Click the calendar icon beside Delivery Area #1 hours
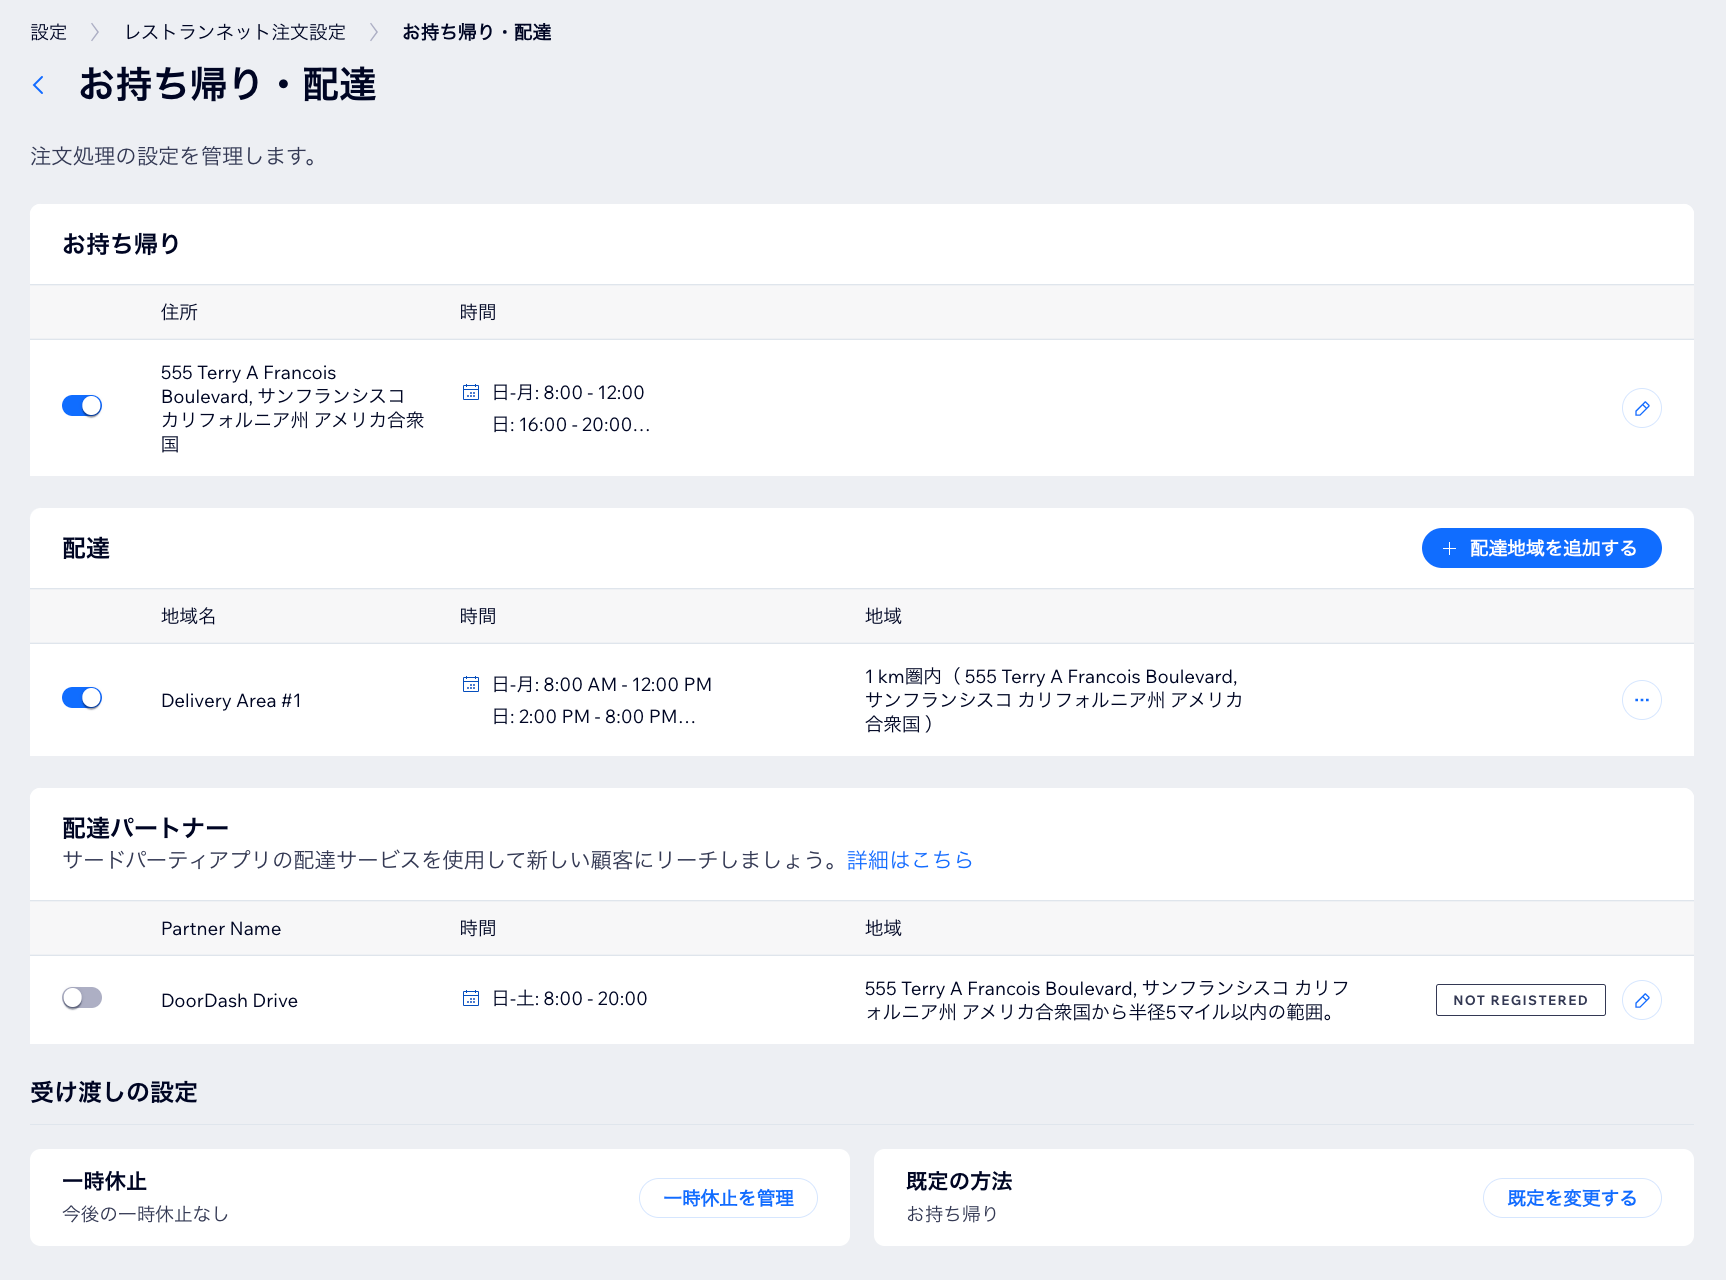The width and height of the screenshot is (1726, 1280). coord(470,684)
